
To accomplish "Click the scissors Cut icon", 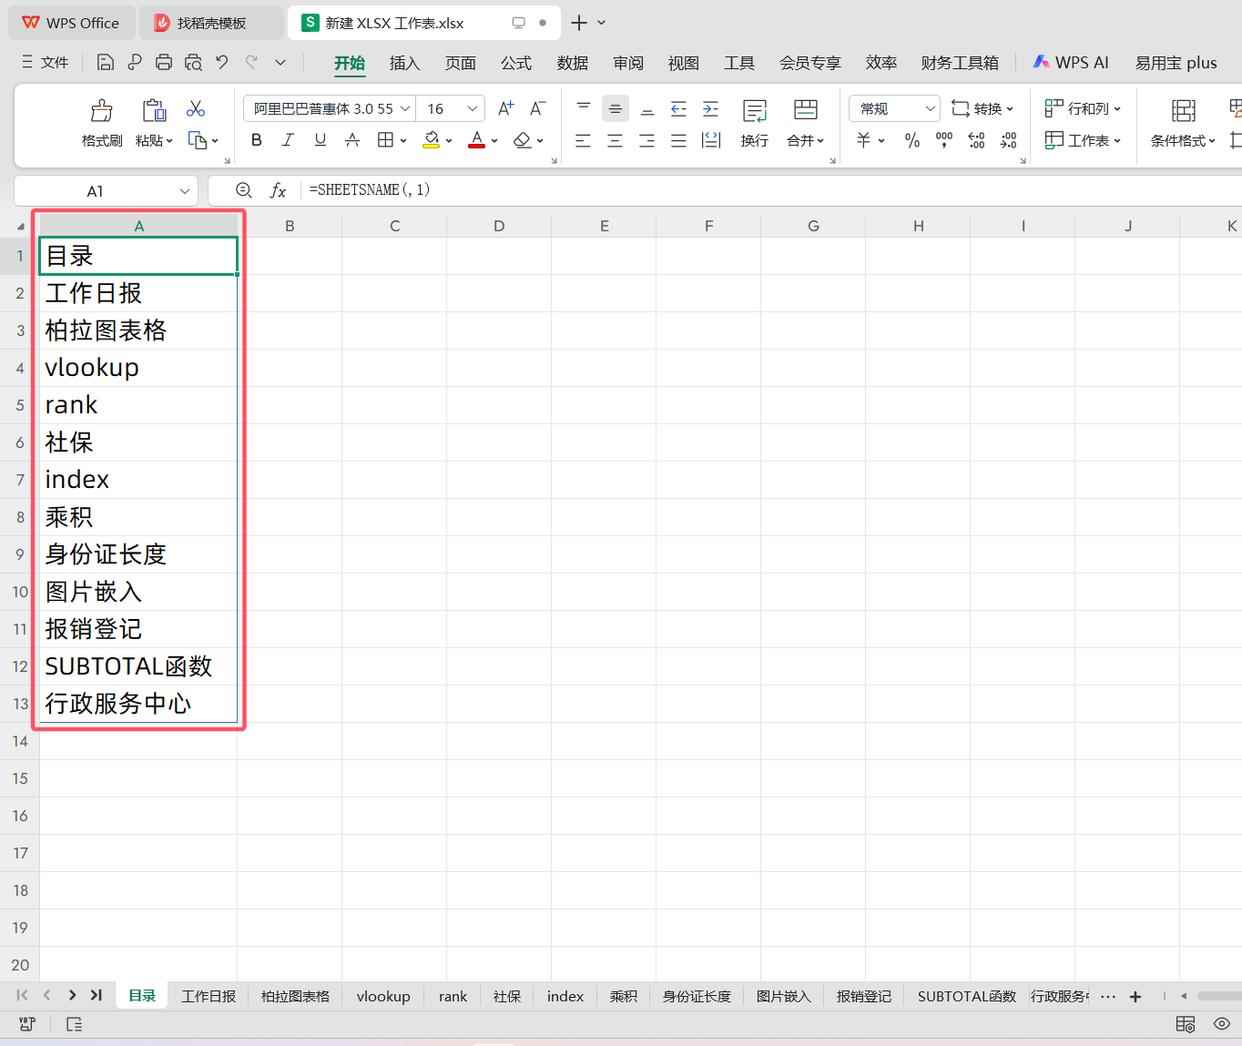I will [196, 108].
